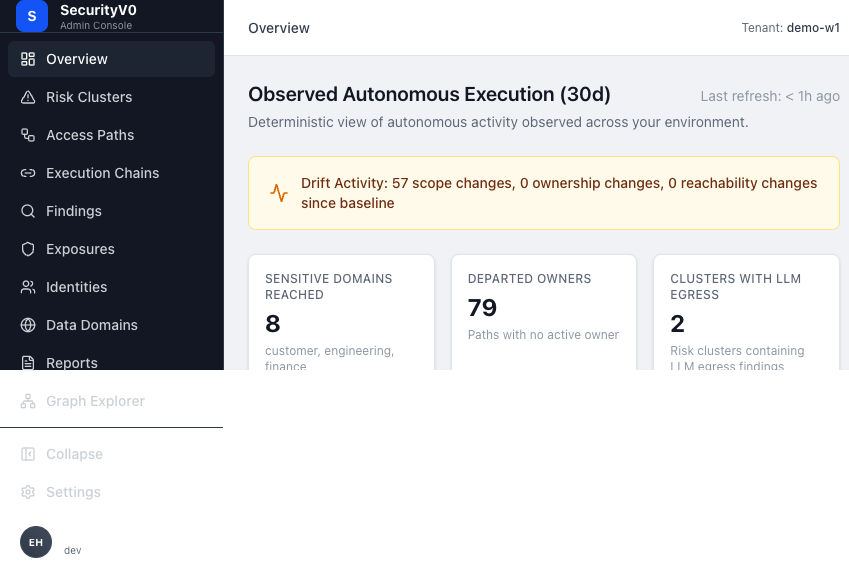
Task: Click the Tenant demo-w1 label
Action: pyautogui.click(x=791, y=28)
